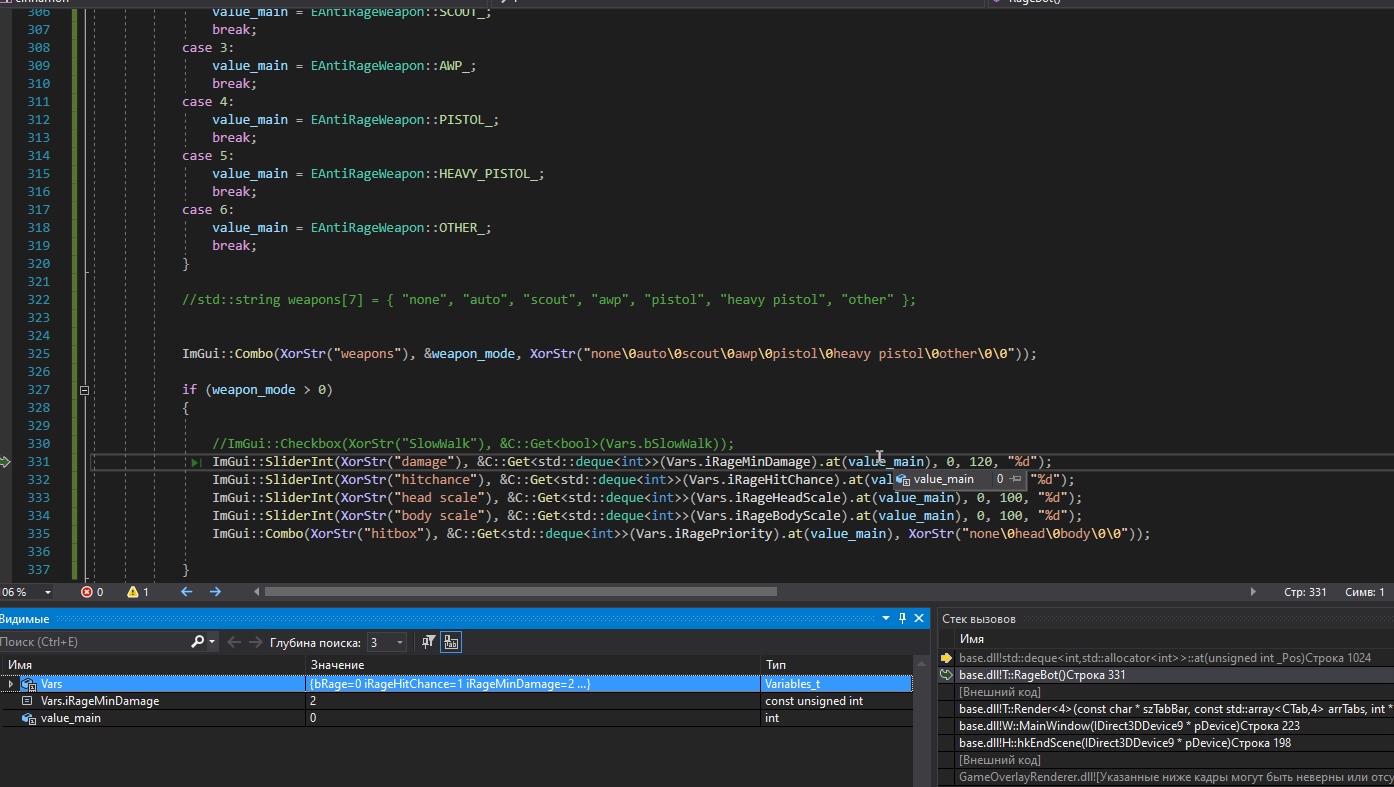Click the pin icon in value_main data tip
This screenshot has height=787, width=1394.
(x=1016, y=480)
